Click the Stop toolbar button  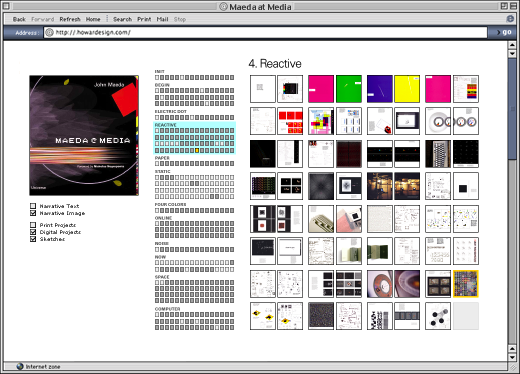tap(180, 19)
